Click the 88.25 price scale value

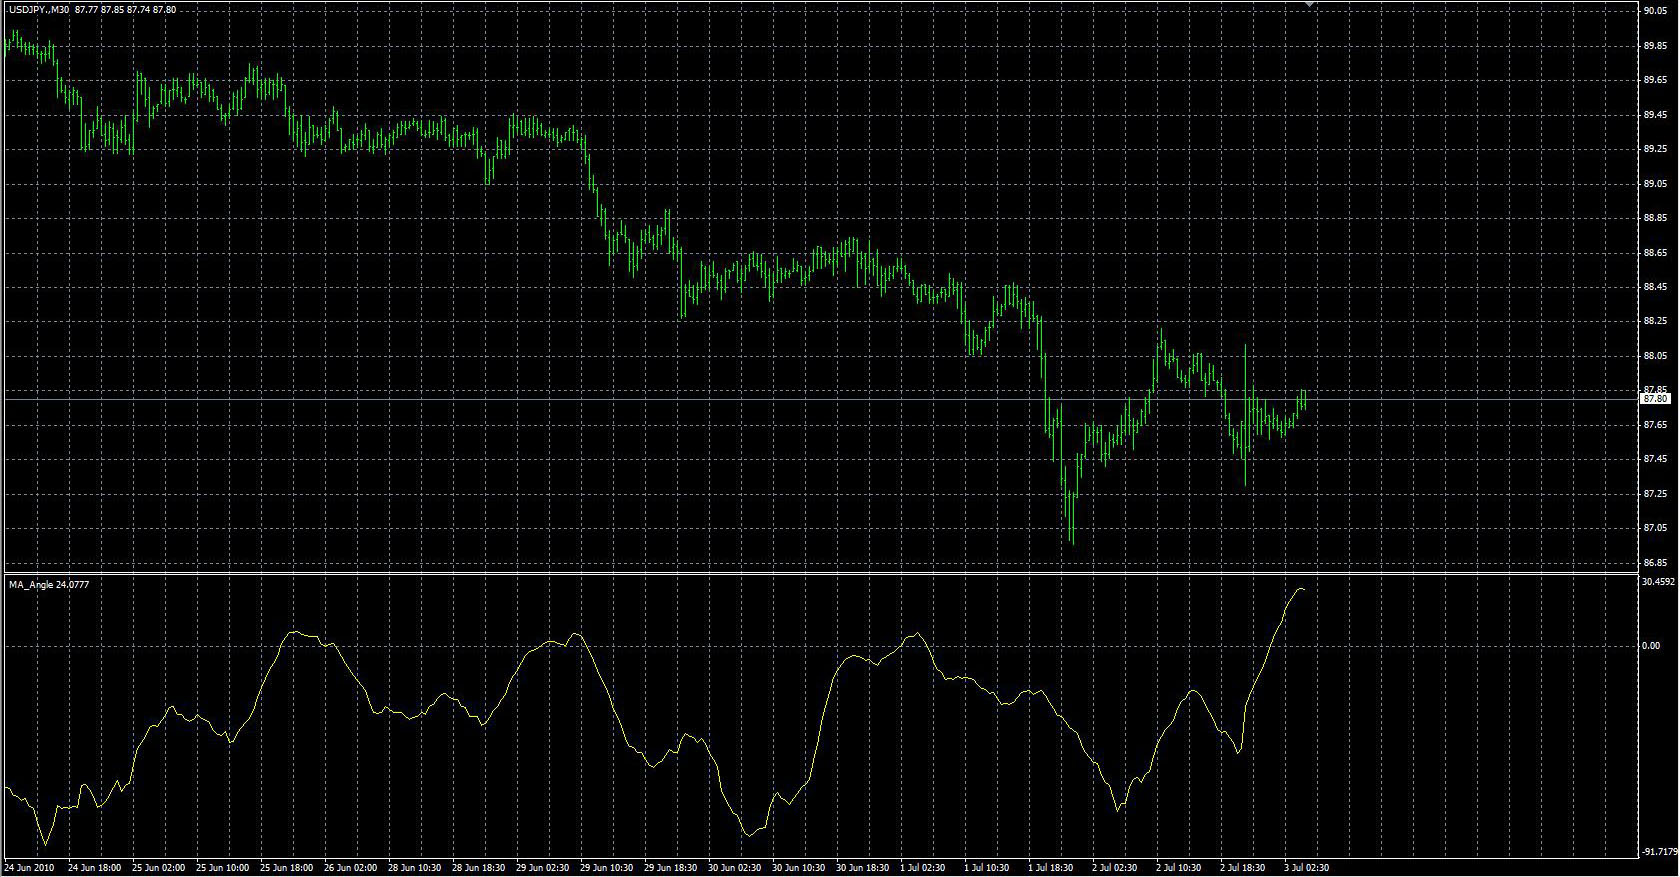click(1655, 322)
